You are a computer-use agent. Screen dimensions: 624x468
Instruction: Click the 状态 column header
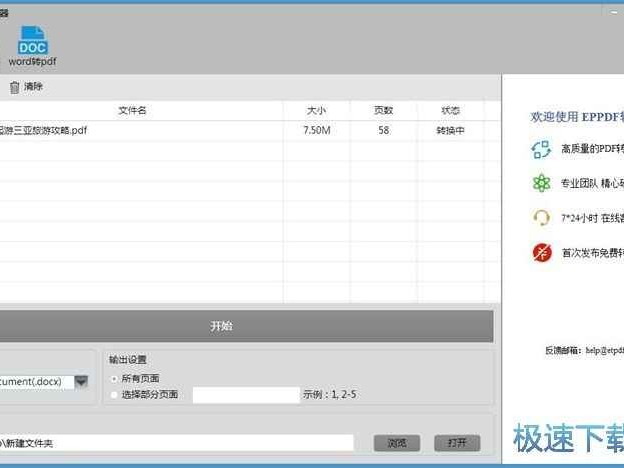[450, 111]
